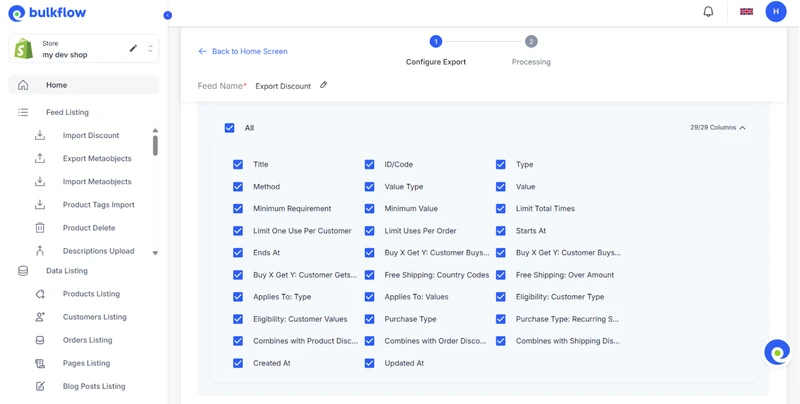Screen dimensions: 800x404
Task: Click the Orders Listing inbox icon
Action: [40, 340]
